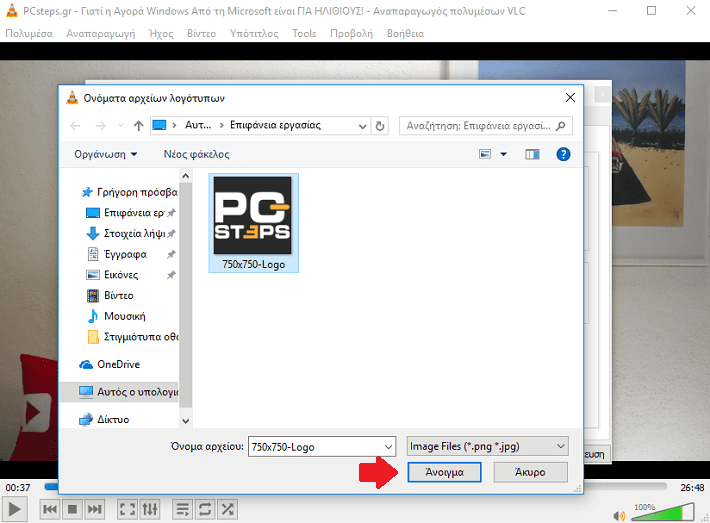
Task: Click the 00:37 elapsed time label
Action: 18,488
